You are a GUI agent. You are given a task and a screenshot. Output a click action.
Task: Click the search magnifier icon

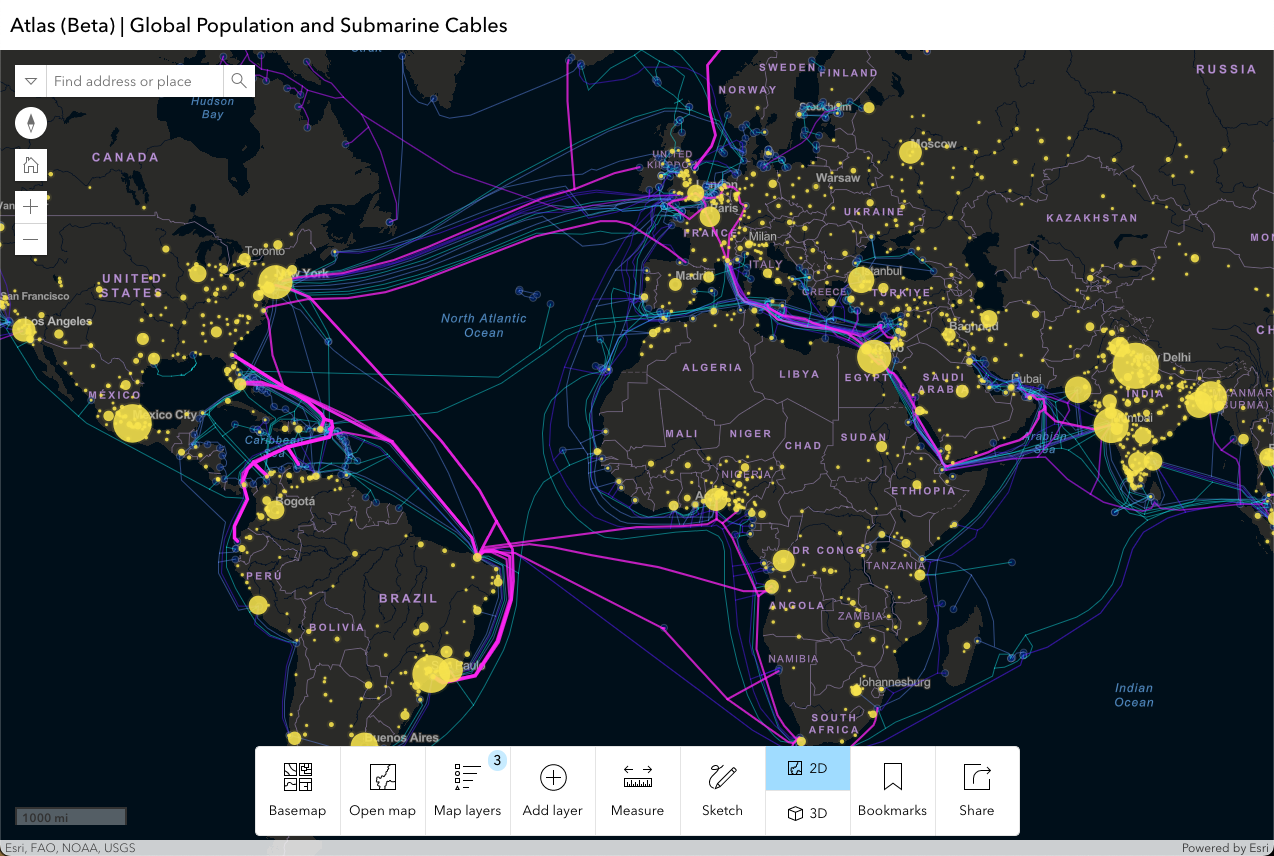coord(239,80)
